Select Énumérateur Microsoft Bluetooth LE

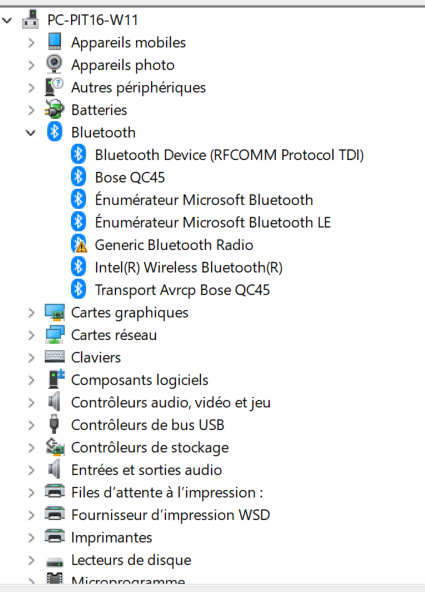point(213,222)
